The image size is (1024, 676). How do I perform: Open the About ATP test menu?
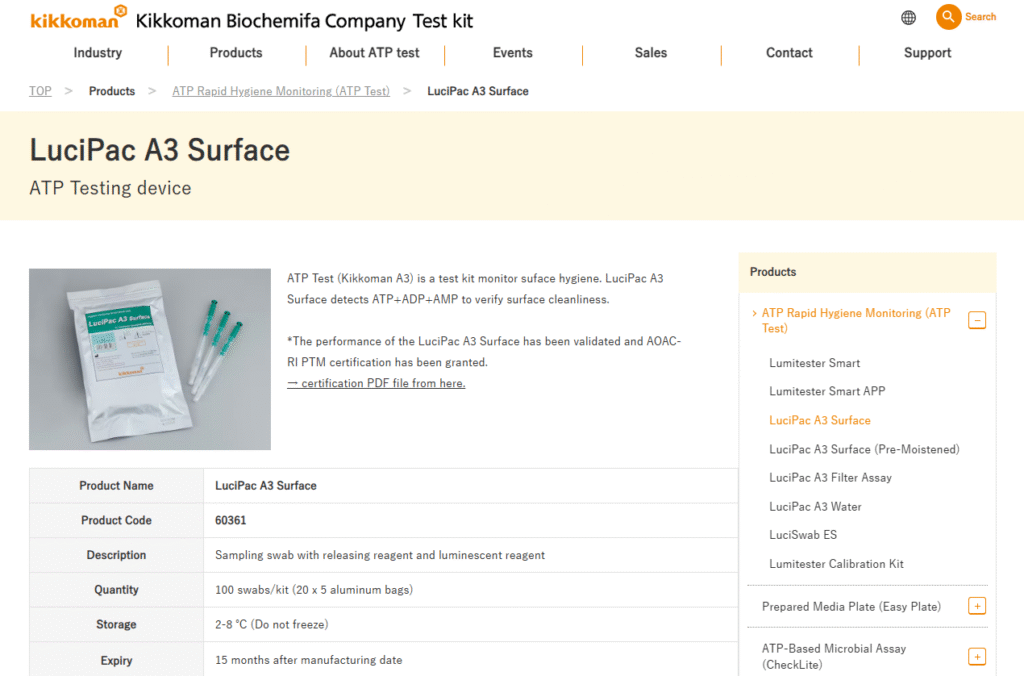tap(375, 53)
